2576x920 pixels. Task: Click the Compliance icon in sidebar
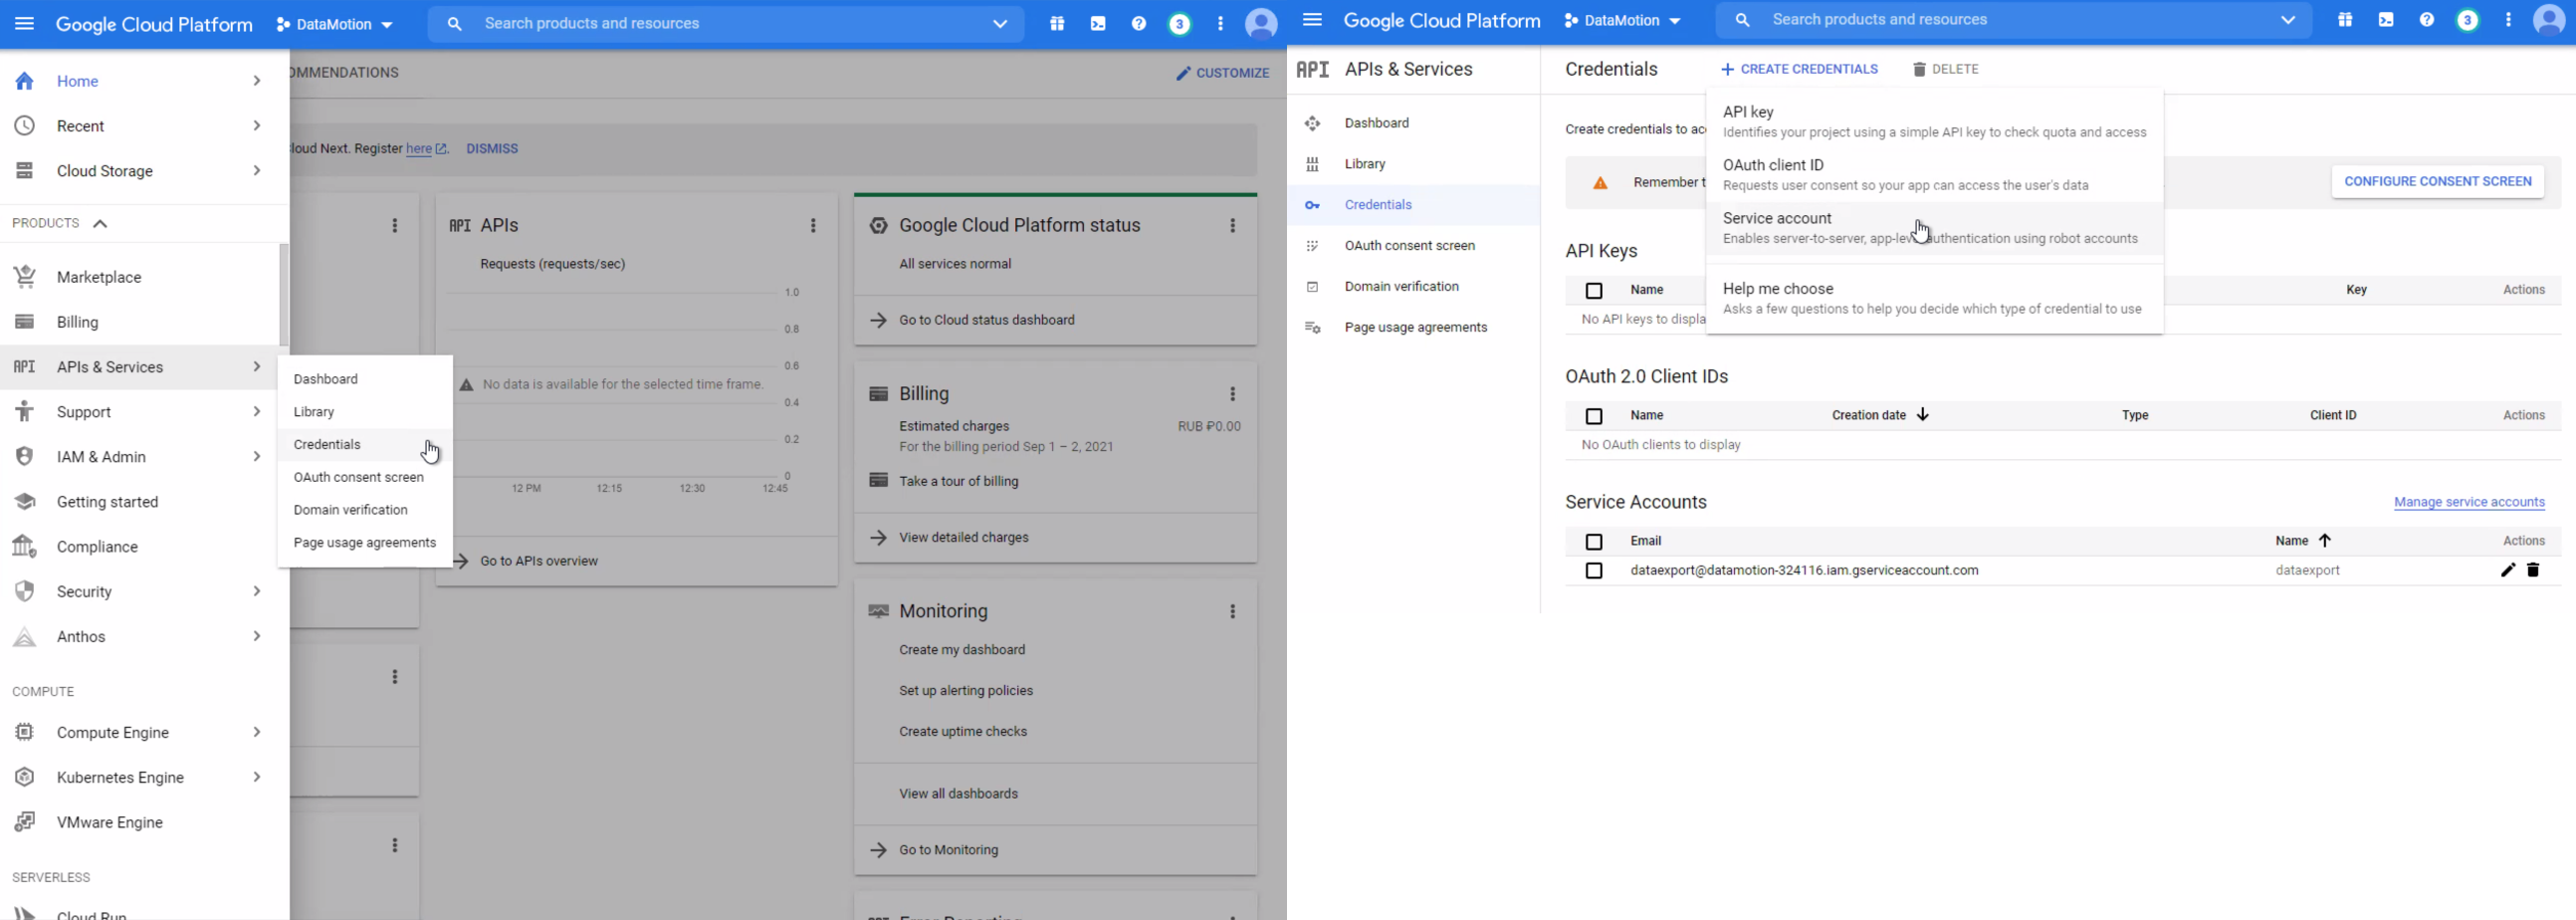(25, 547)
